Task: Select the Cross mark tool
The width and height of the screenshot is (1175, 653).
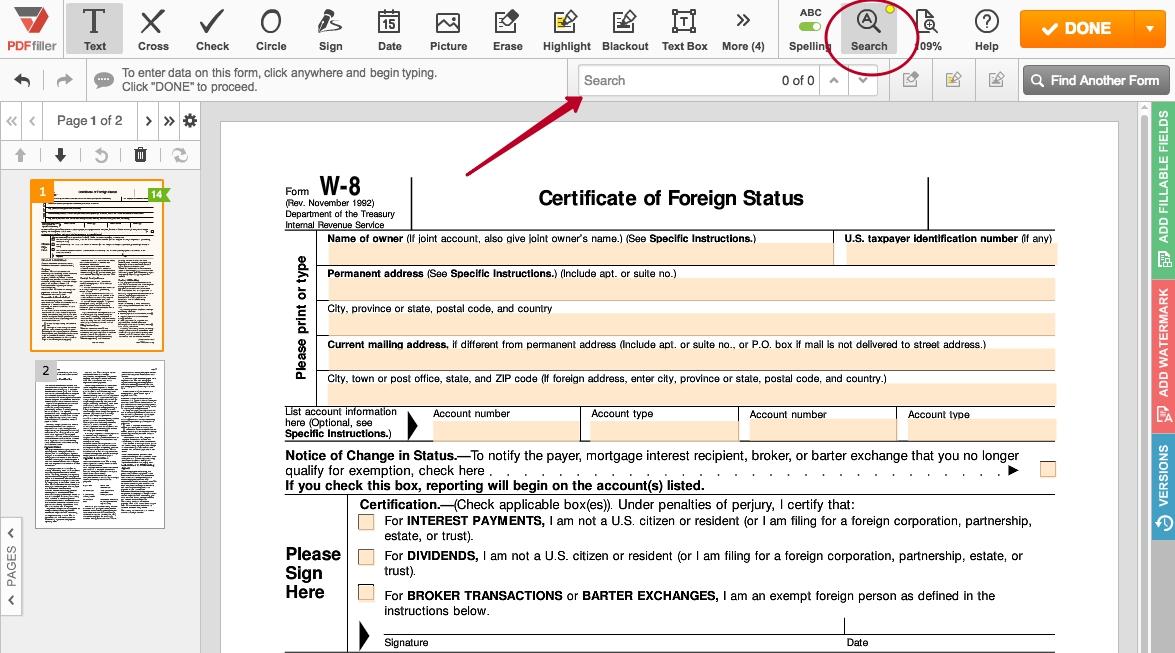Action: pyautogui.click(x=153, y=28)
